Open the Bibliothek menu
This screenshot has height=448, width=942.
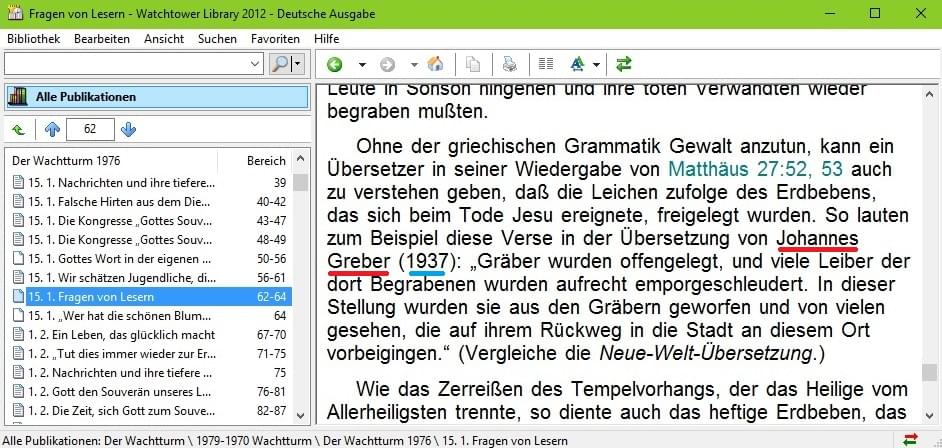[x=34, y=39]
